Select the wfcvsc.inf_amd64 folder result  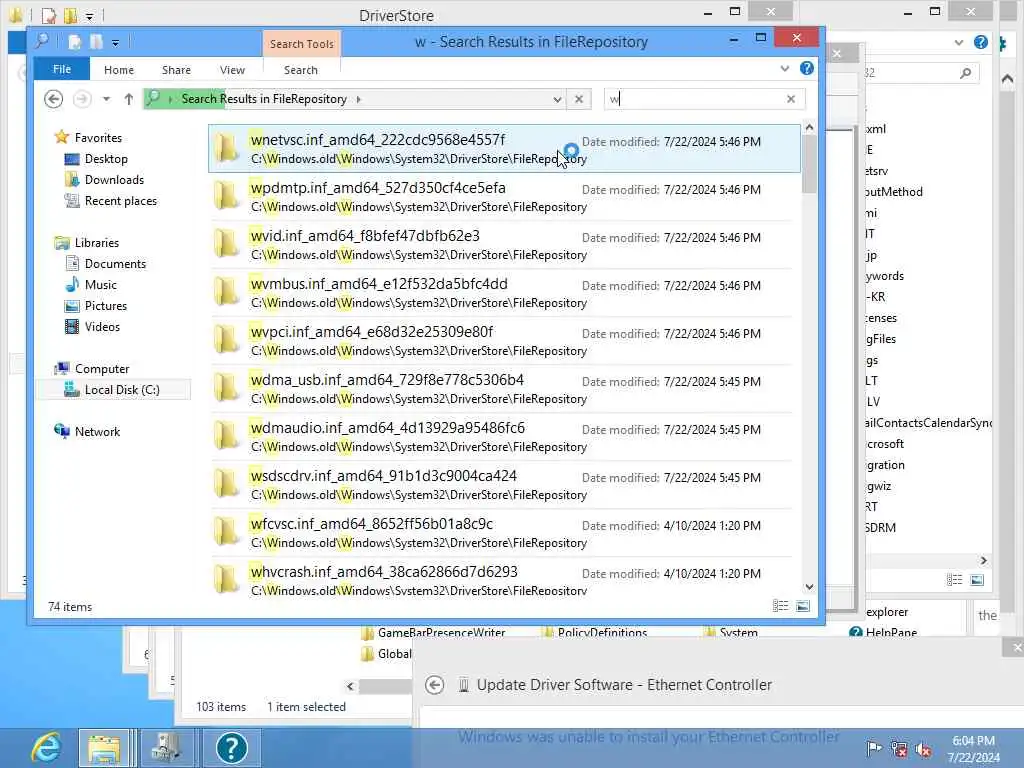pos(504,533)
